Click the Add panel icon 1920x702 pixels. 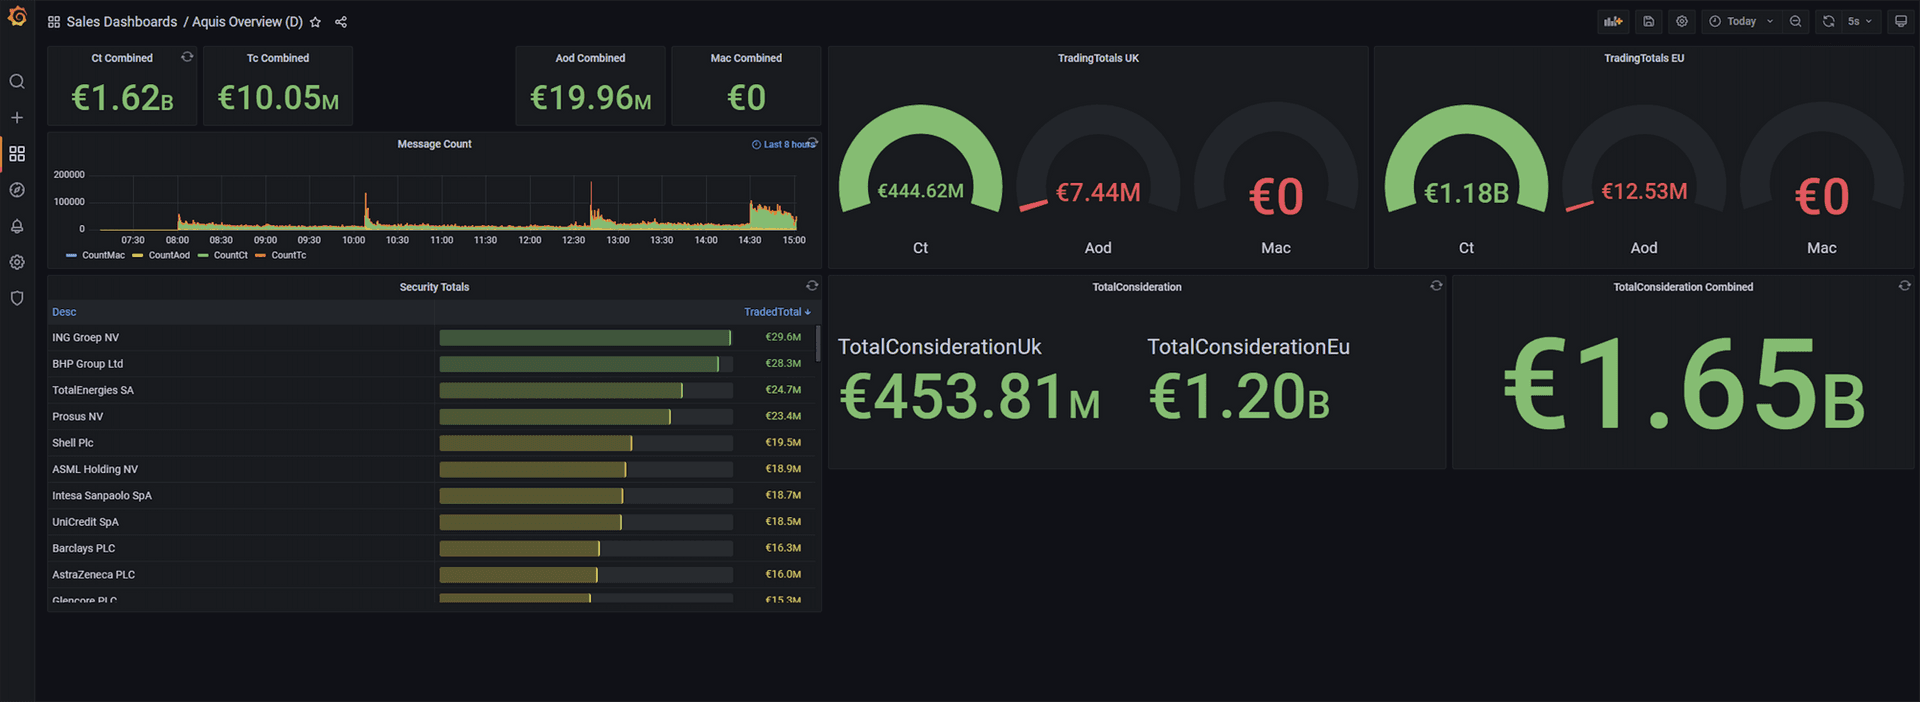point(1613,21)
